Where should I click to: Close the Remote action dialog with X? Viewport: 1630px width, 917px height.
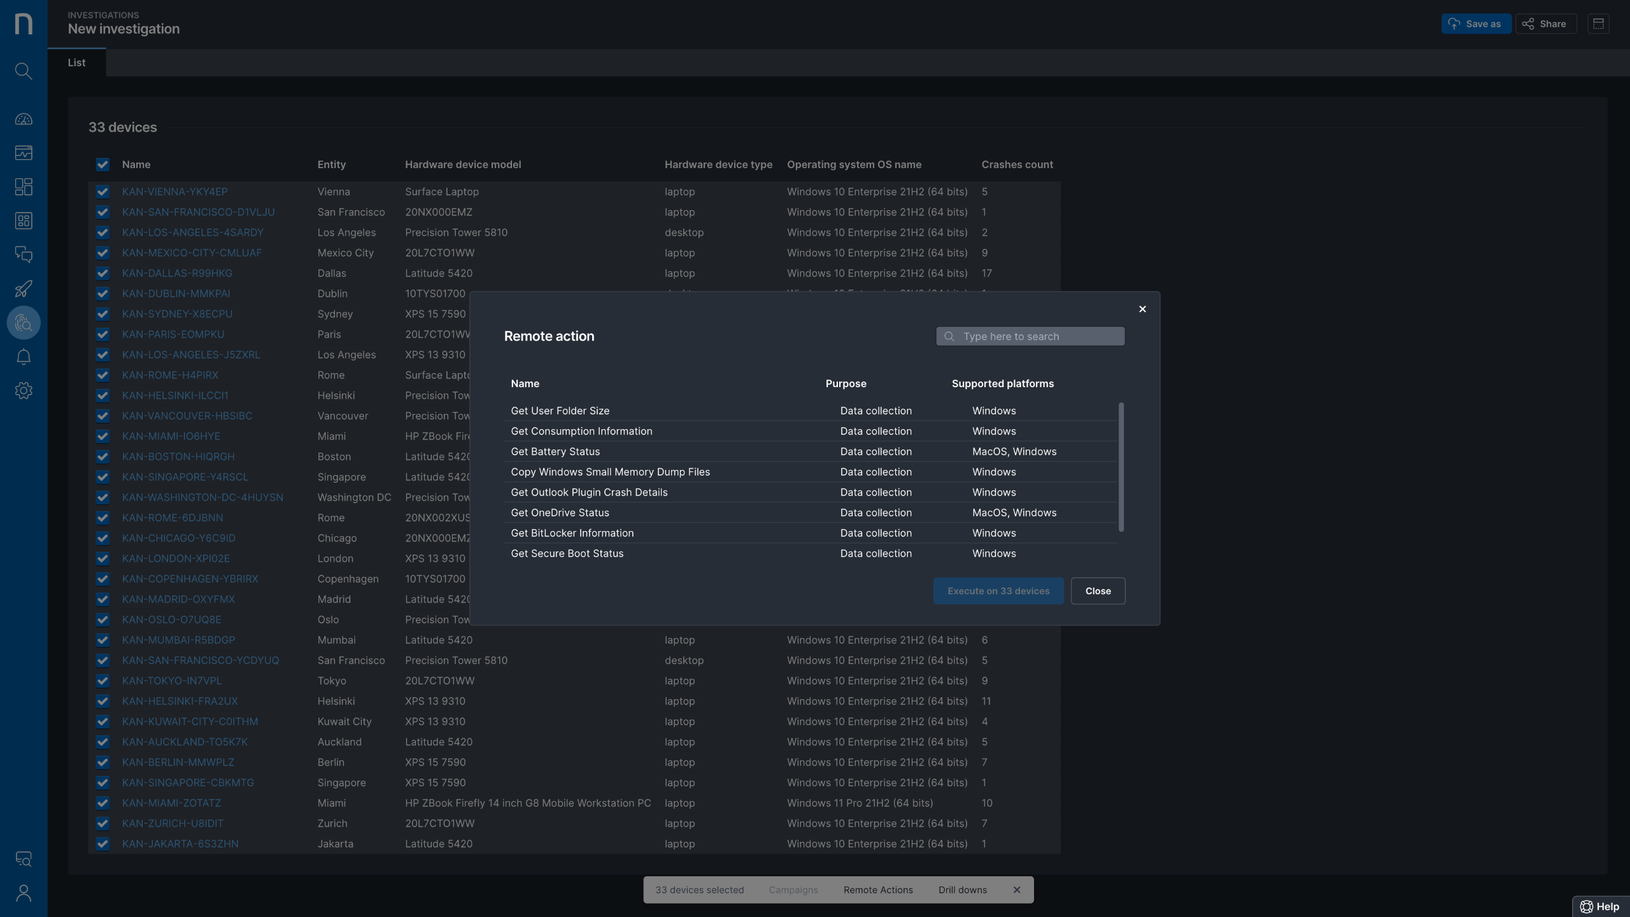(x=1142, y=309)
